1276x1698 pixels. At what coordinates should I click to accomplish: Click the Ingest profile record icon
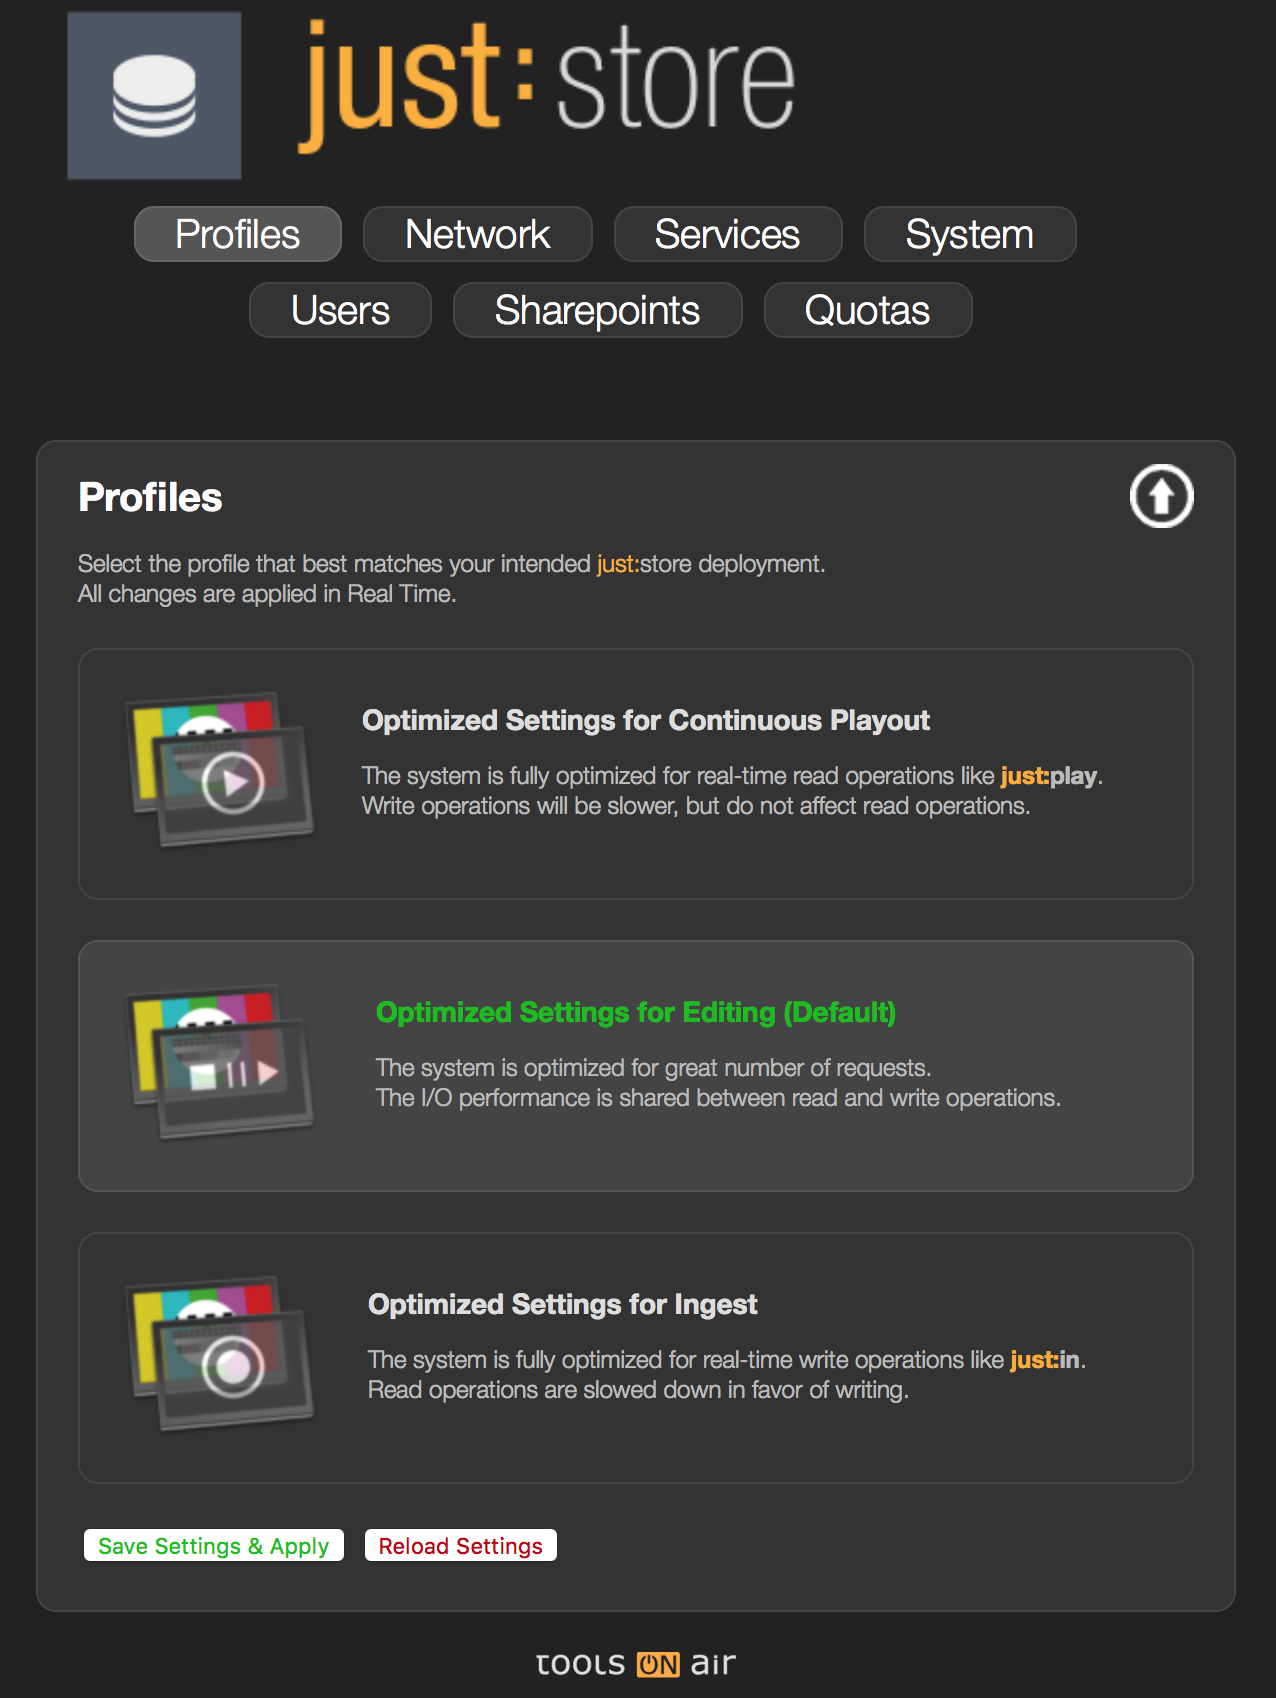pyautogui.click(x=220, y=1354)
